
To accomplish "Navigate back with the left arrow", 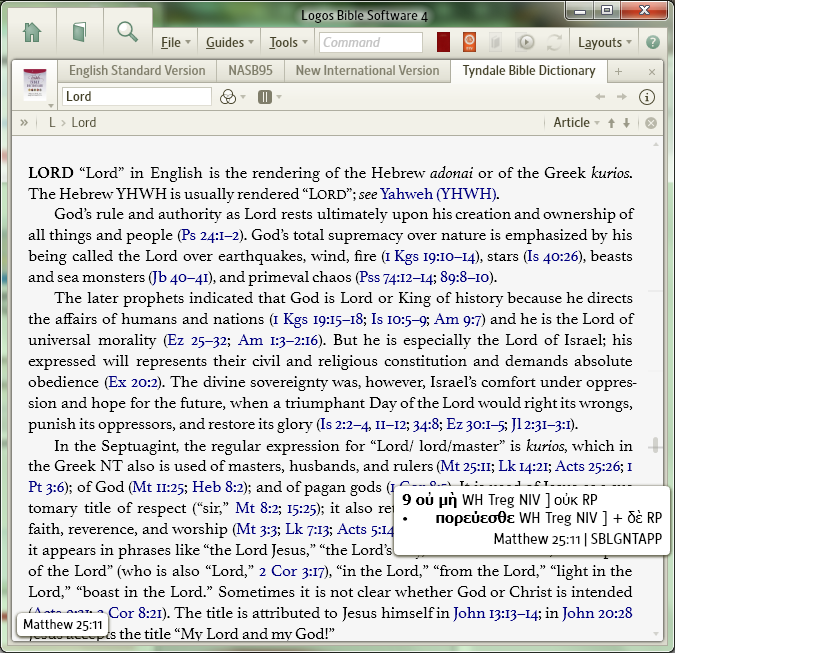I will click(x=600, y=97).
